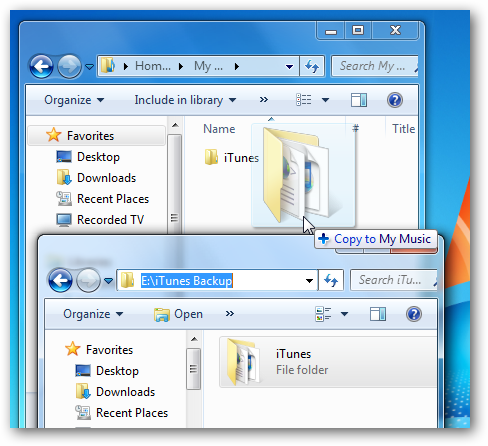
Task: Select Downloads in iTunes Backup navigation pane
Action: click(125, 392)
